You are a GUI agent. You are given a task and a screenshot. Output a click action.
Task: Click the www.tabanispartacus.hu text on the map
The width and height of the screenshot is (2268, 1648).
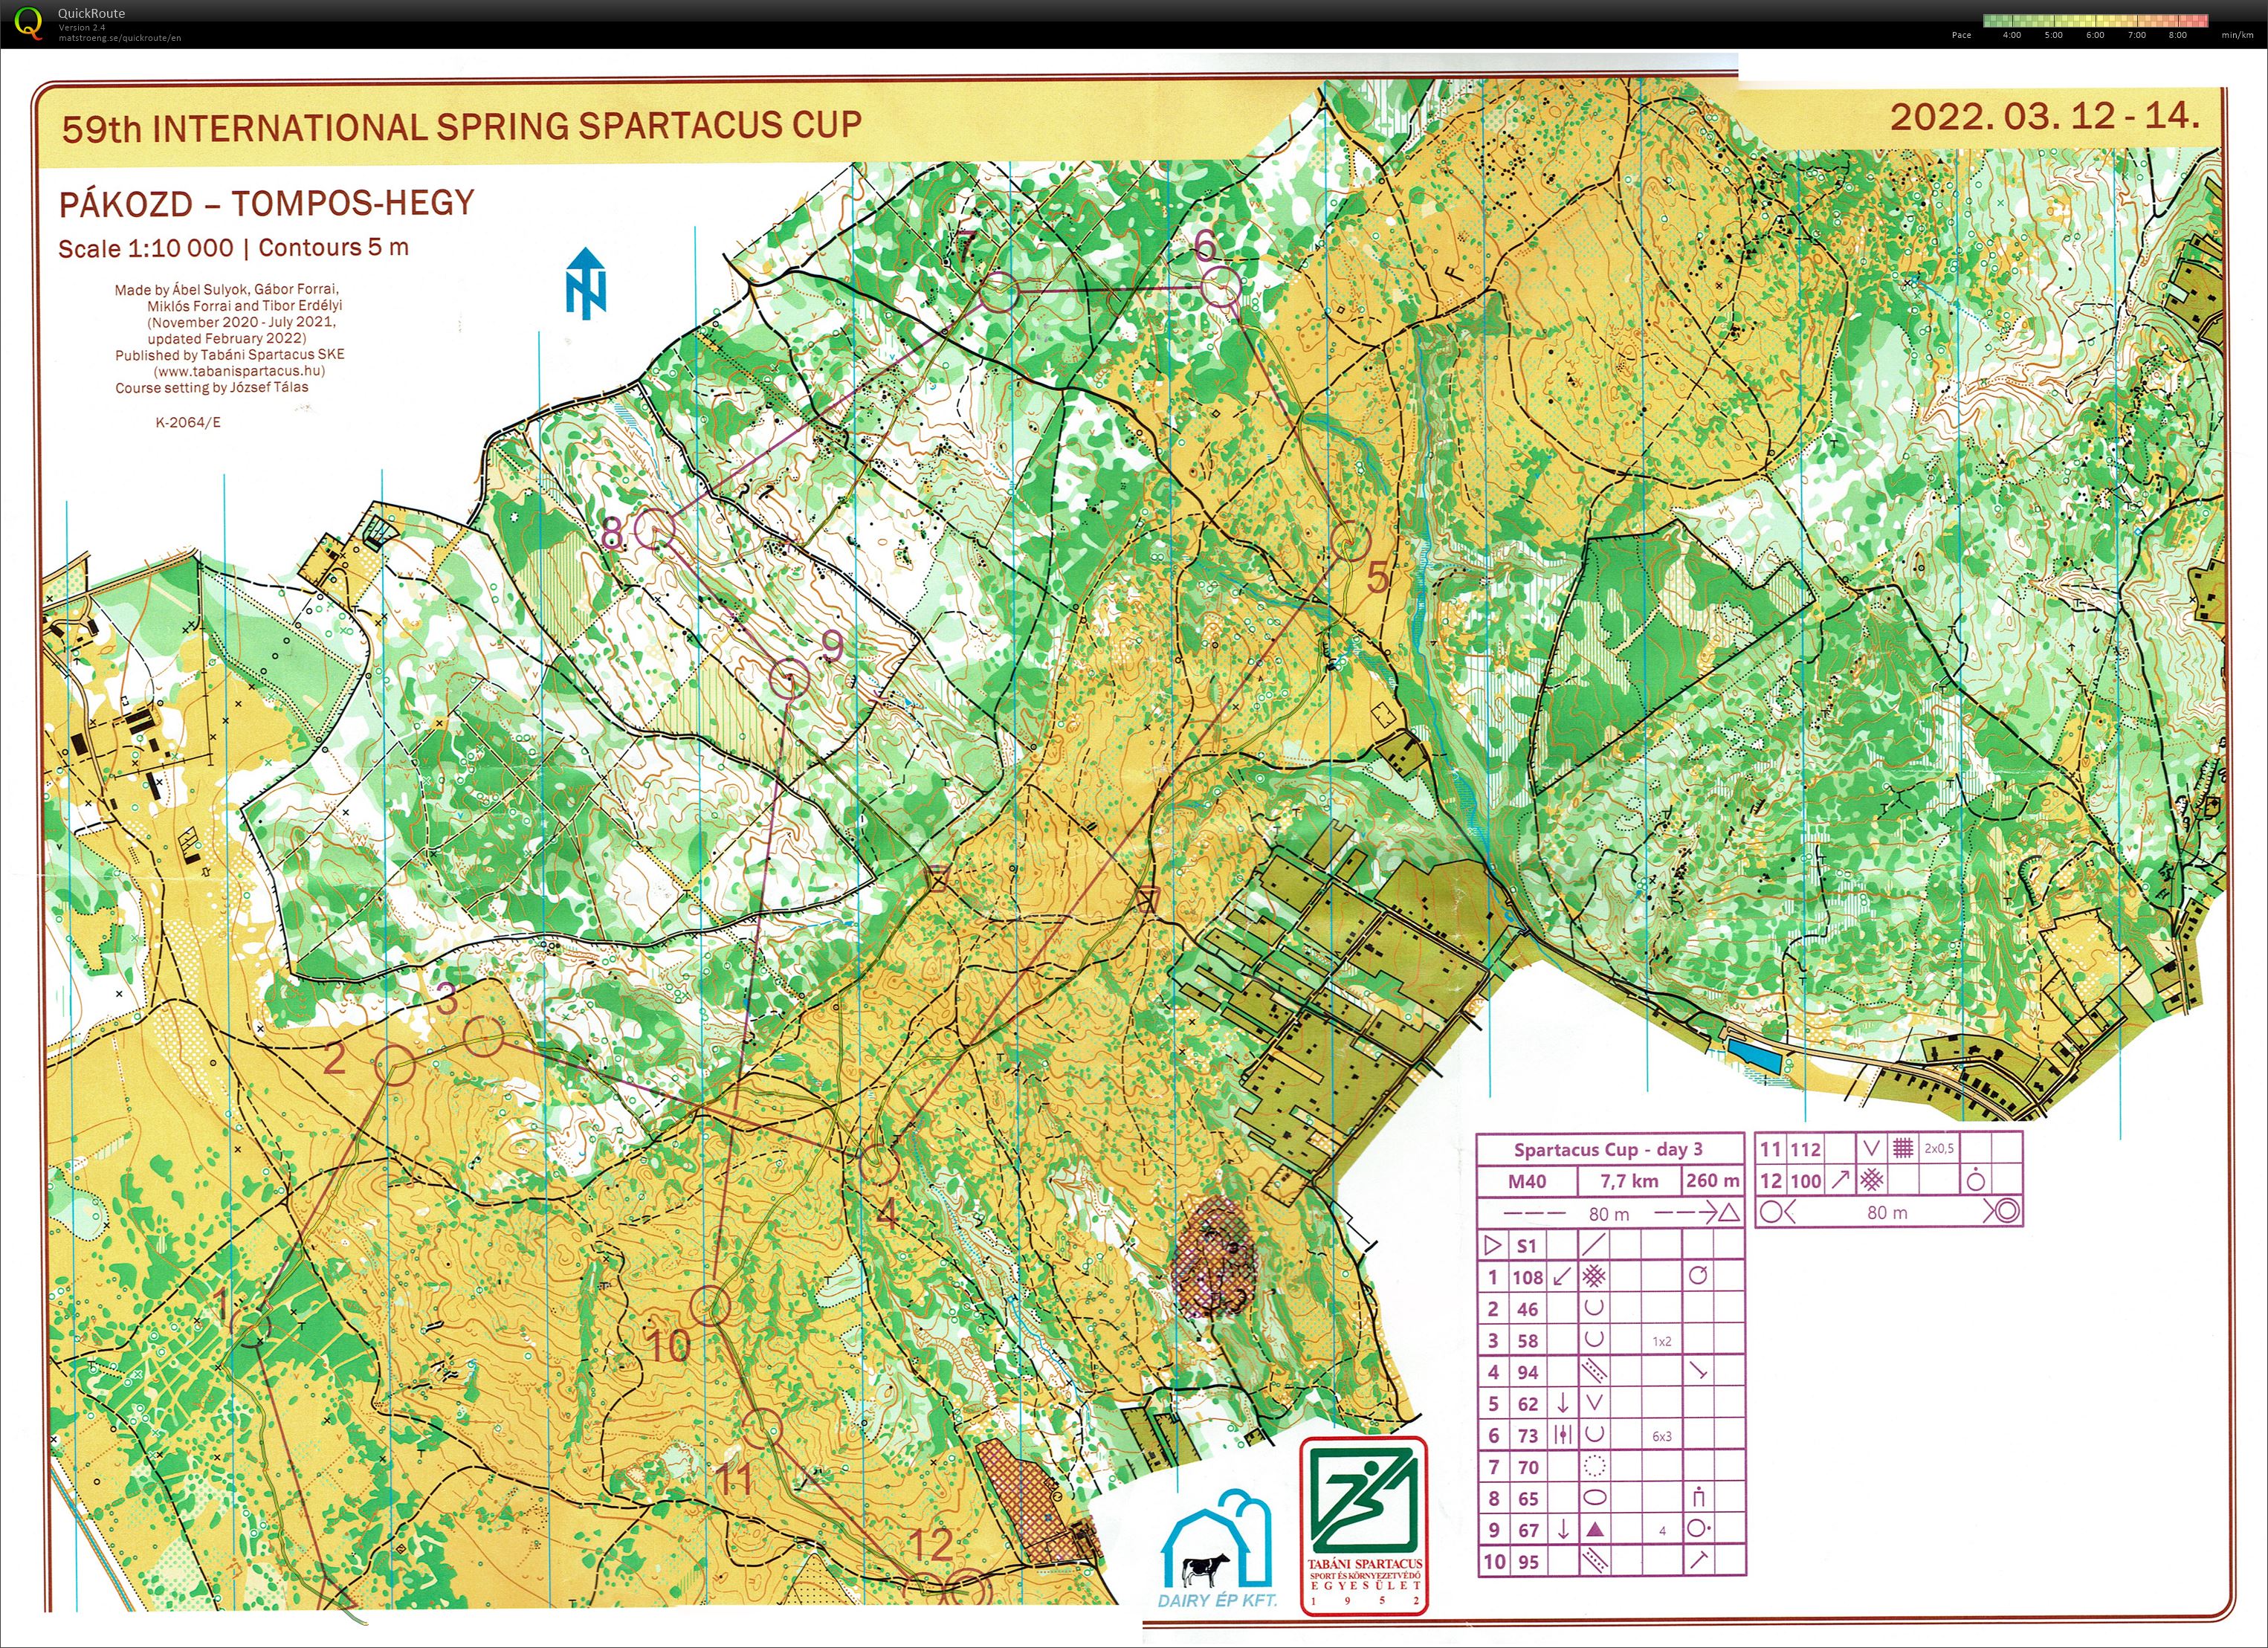(239, 371)
